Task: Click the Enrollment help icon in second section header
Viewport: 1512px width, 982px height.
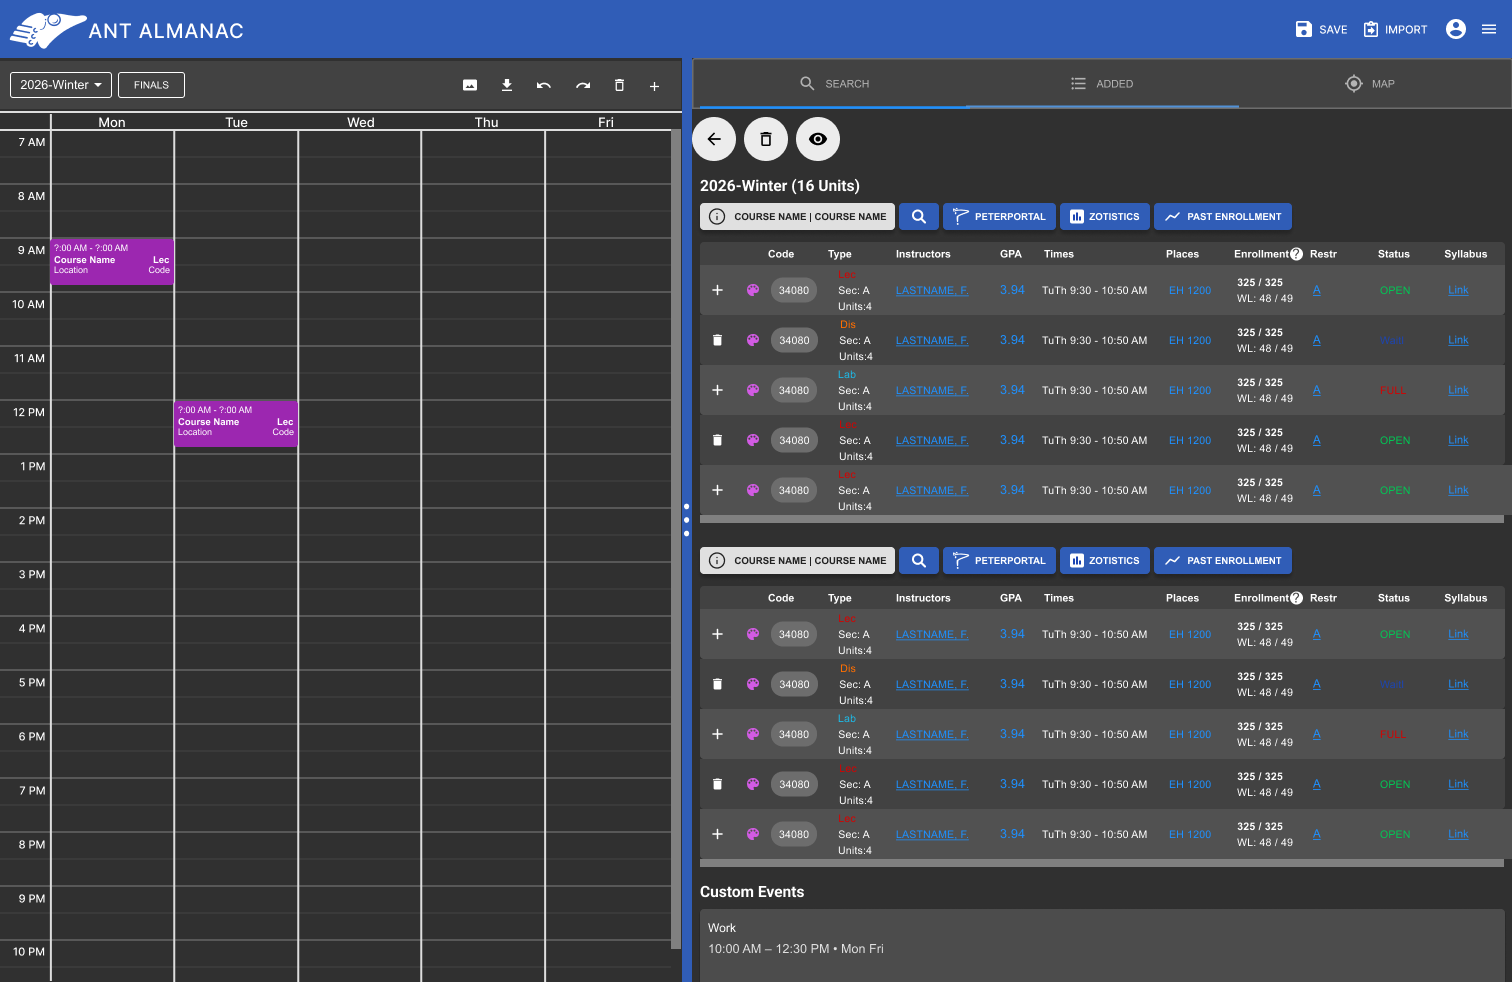Action: click(1297, 598)
